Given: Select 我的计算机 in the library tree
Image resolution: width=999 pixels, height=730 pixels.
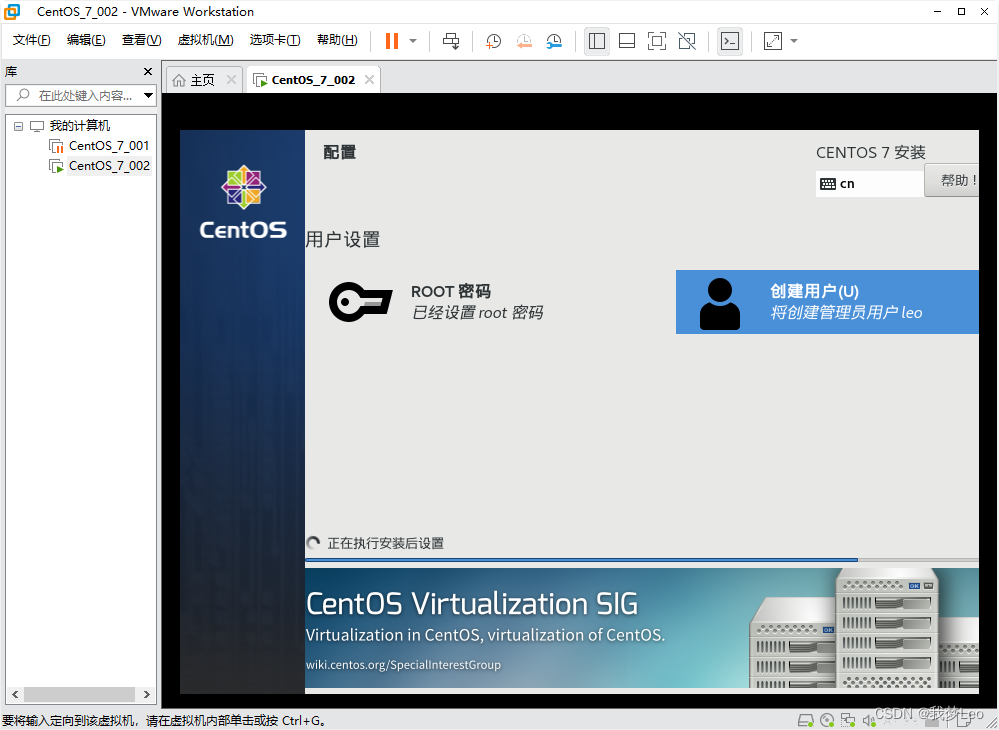Looking at the screenshot, I should (80, 126).
